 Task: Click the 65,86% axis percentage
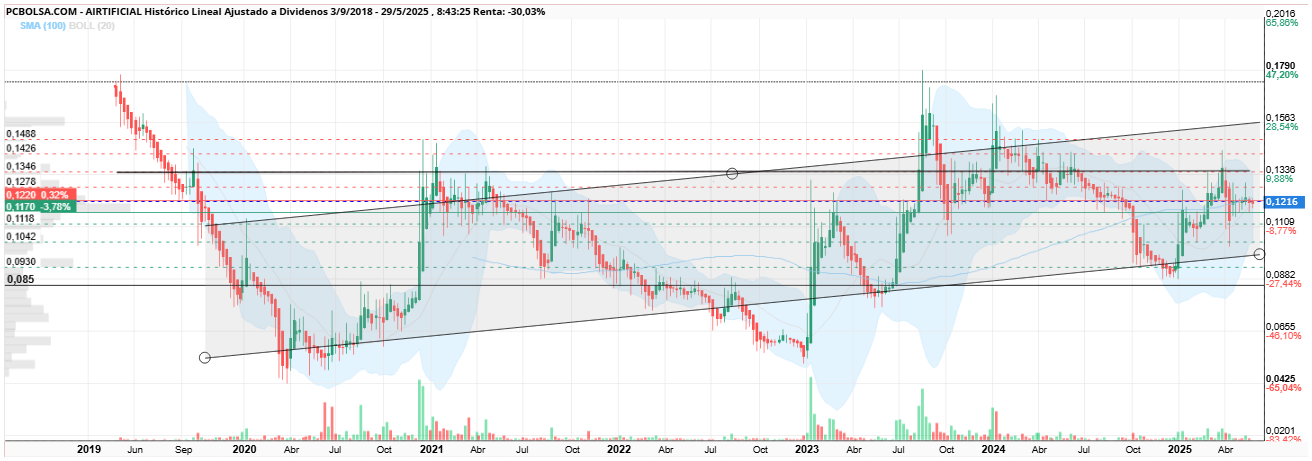[1280, 22]
